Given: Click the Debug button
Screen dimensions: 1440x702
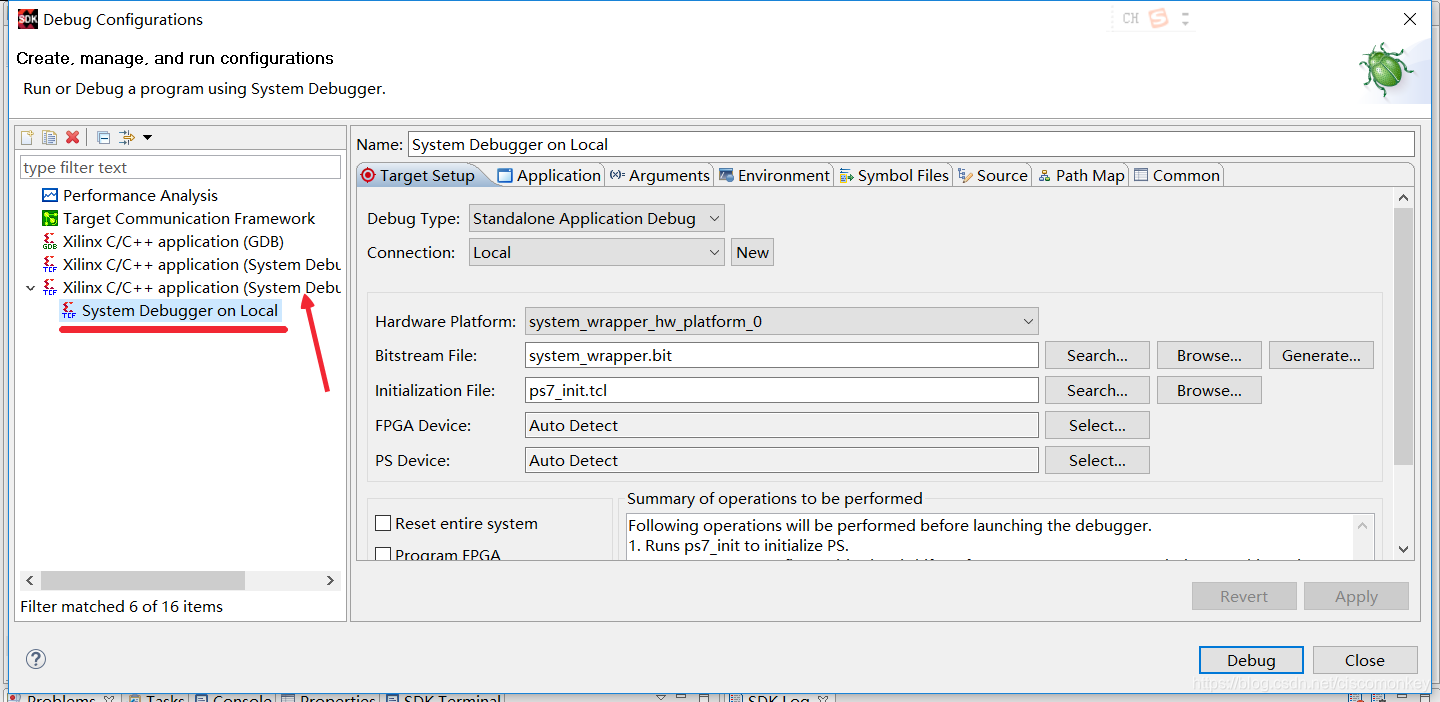Looking at the screenshot, I should (1251, 660).
